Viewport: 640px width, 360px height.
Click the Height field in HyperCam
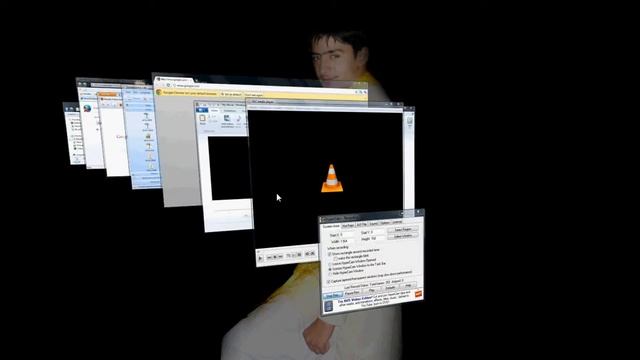[x=378, y=238]
